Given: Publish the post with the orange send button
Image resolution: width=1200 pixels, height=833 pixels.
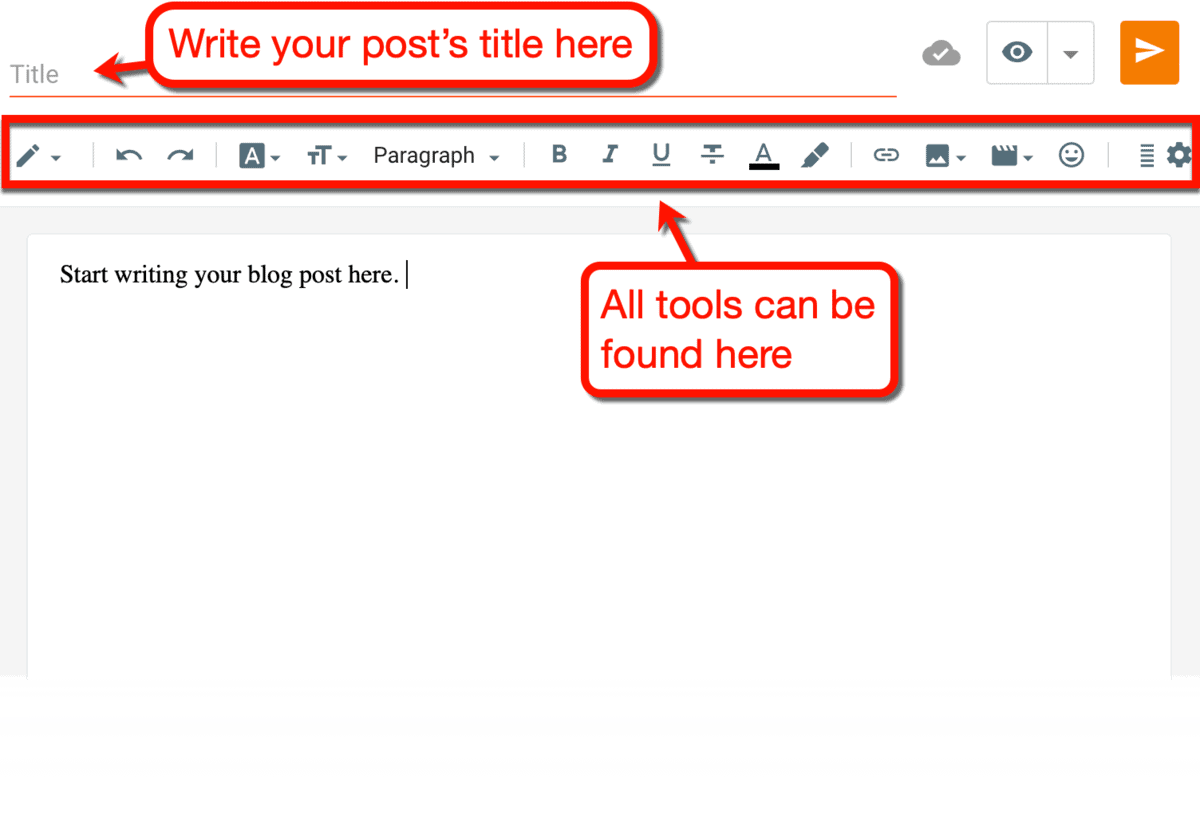Looking at the screenshot, I should tap(1149, 52).
